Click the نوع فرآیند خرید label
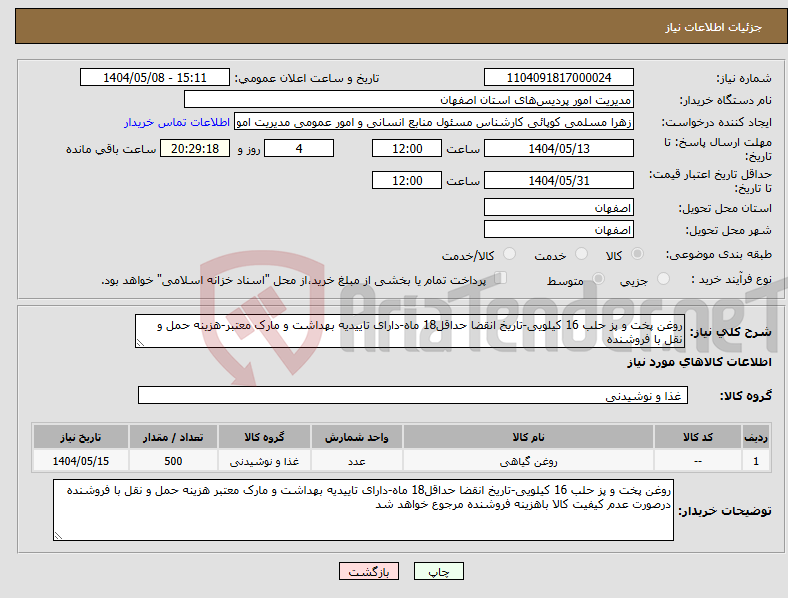 731,279
